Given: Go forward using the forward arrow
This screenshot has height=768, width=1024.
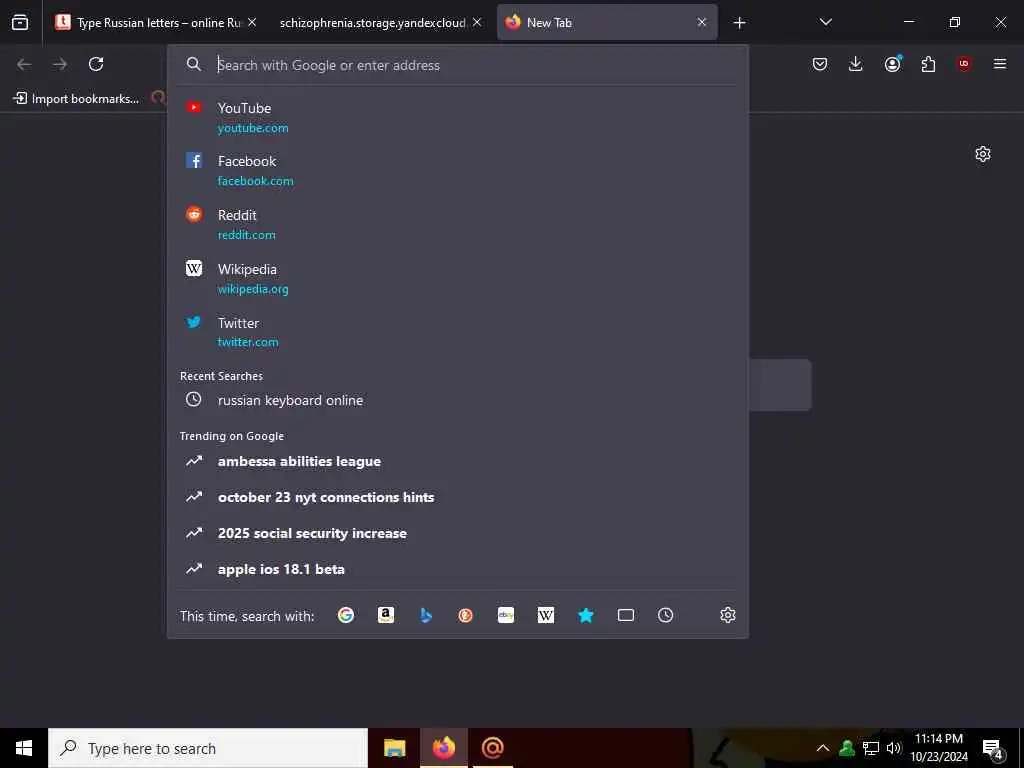Looking at the screenshot, I should point(60,64).
